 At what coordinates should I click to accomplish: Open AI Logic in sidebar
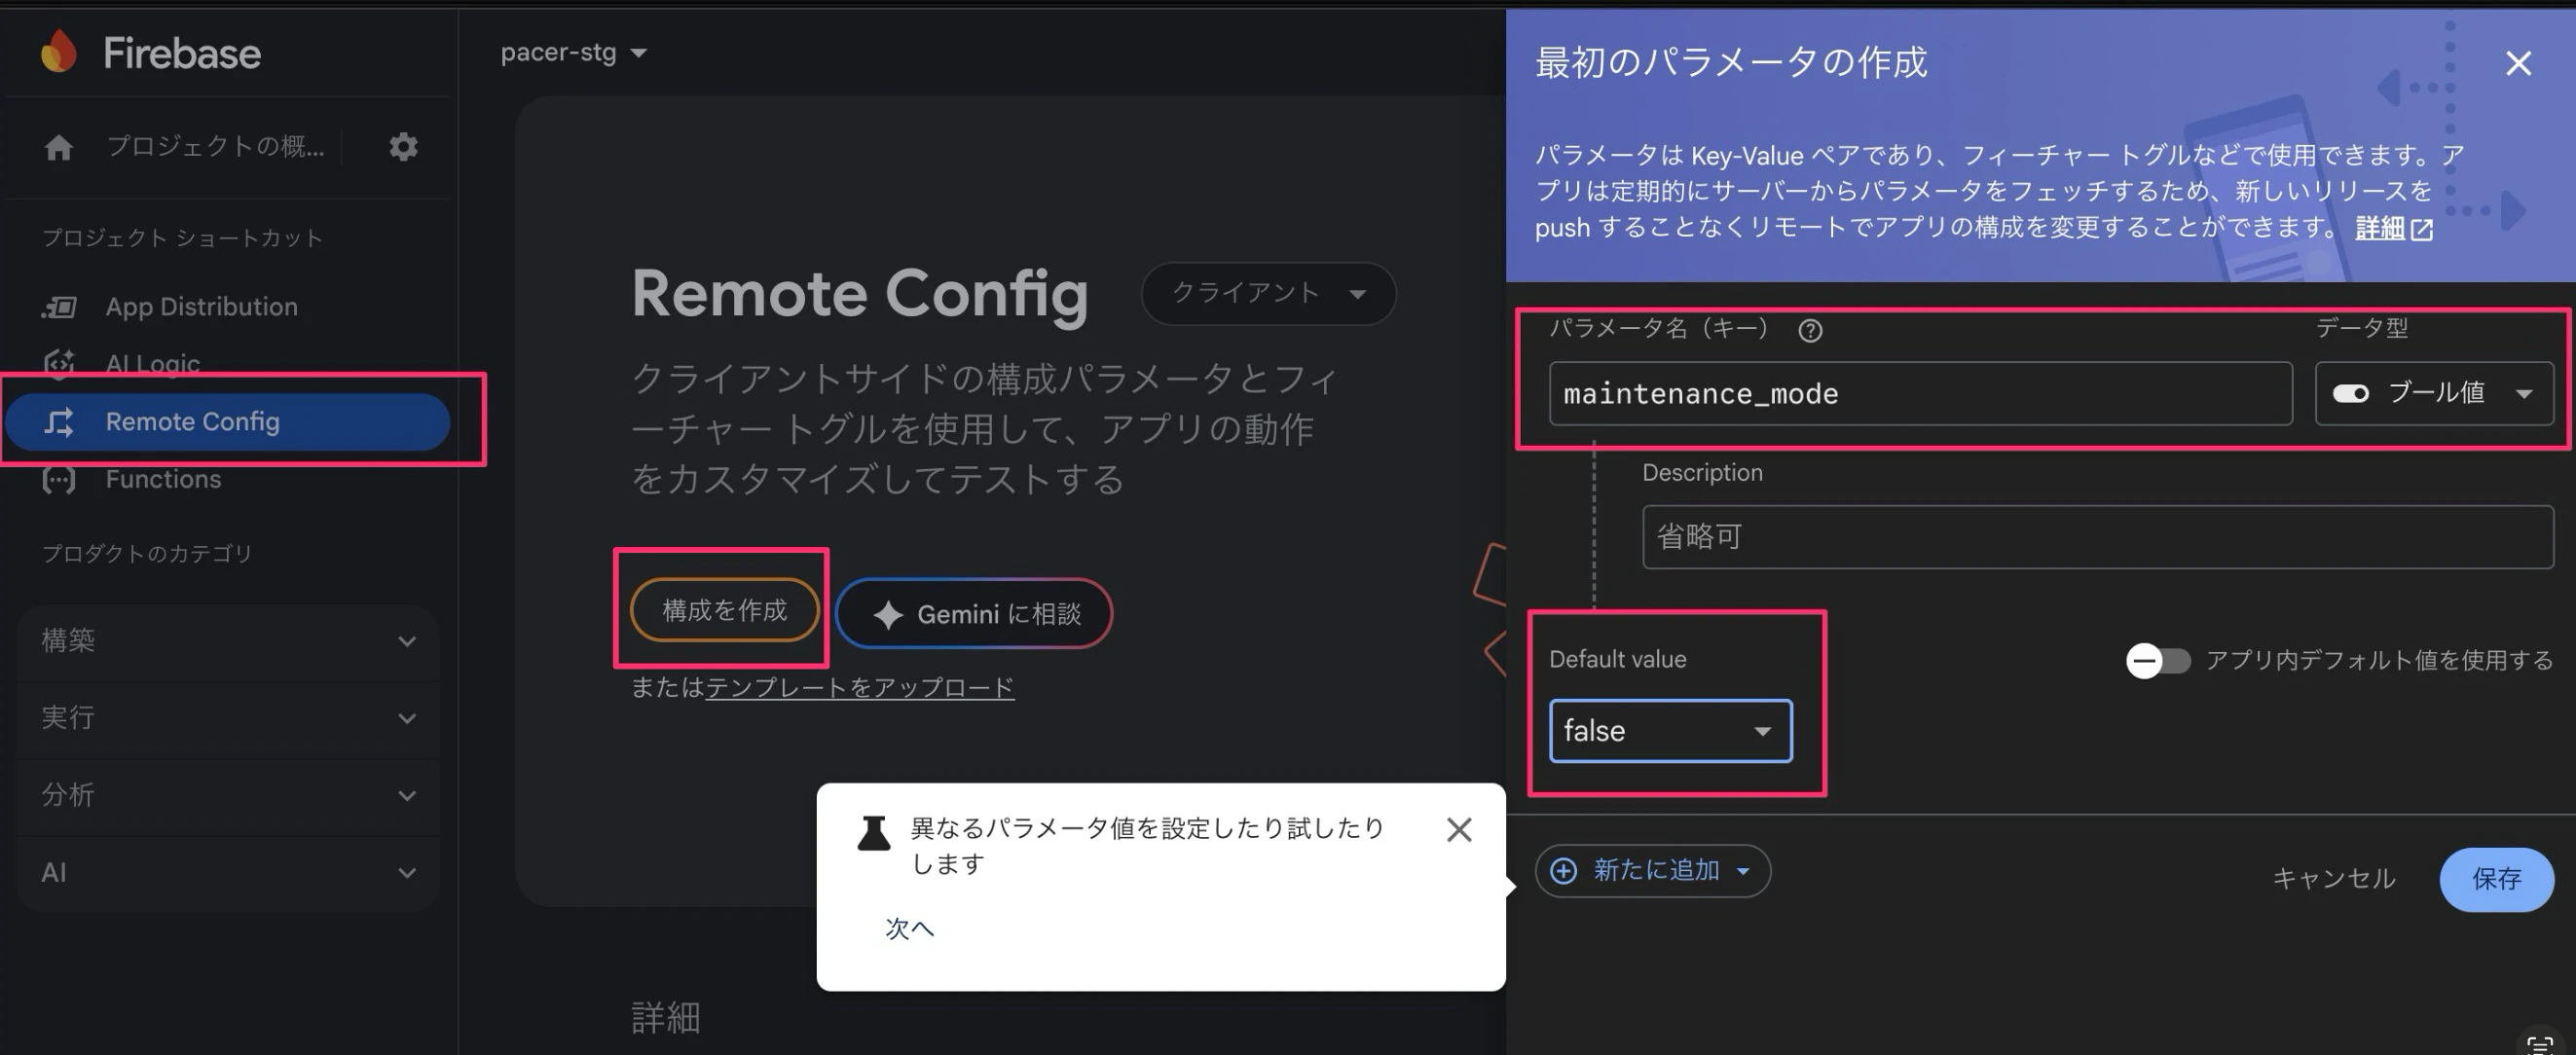[x=153, y=364]
